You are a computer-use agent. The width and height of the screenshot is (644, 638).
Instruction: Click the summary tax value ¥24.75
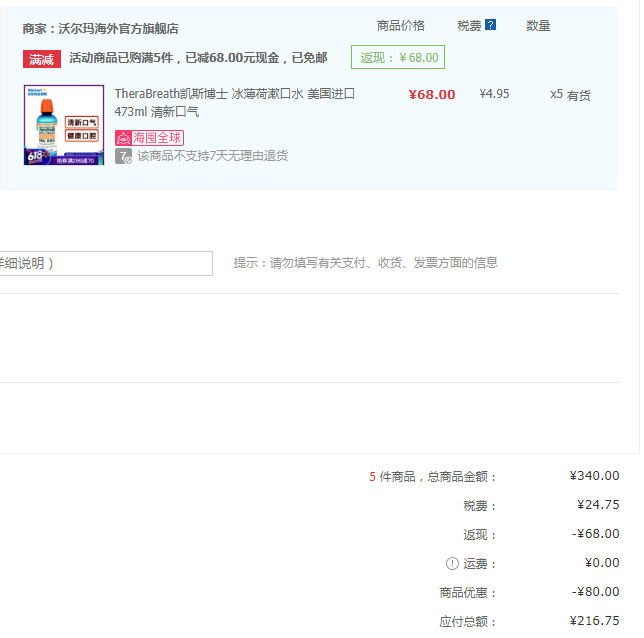coord(598,505)
